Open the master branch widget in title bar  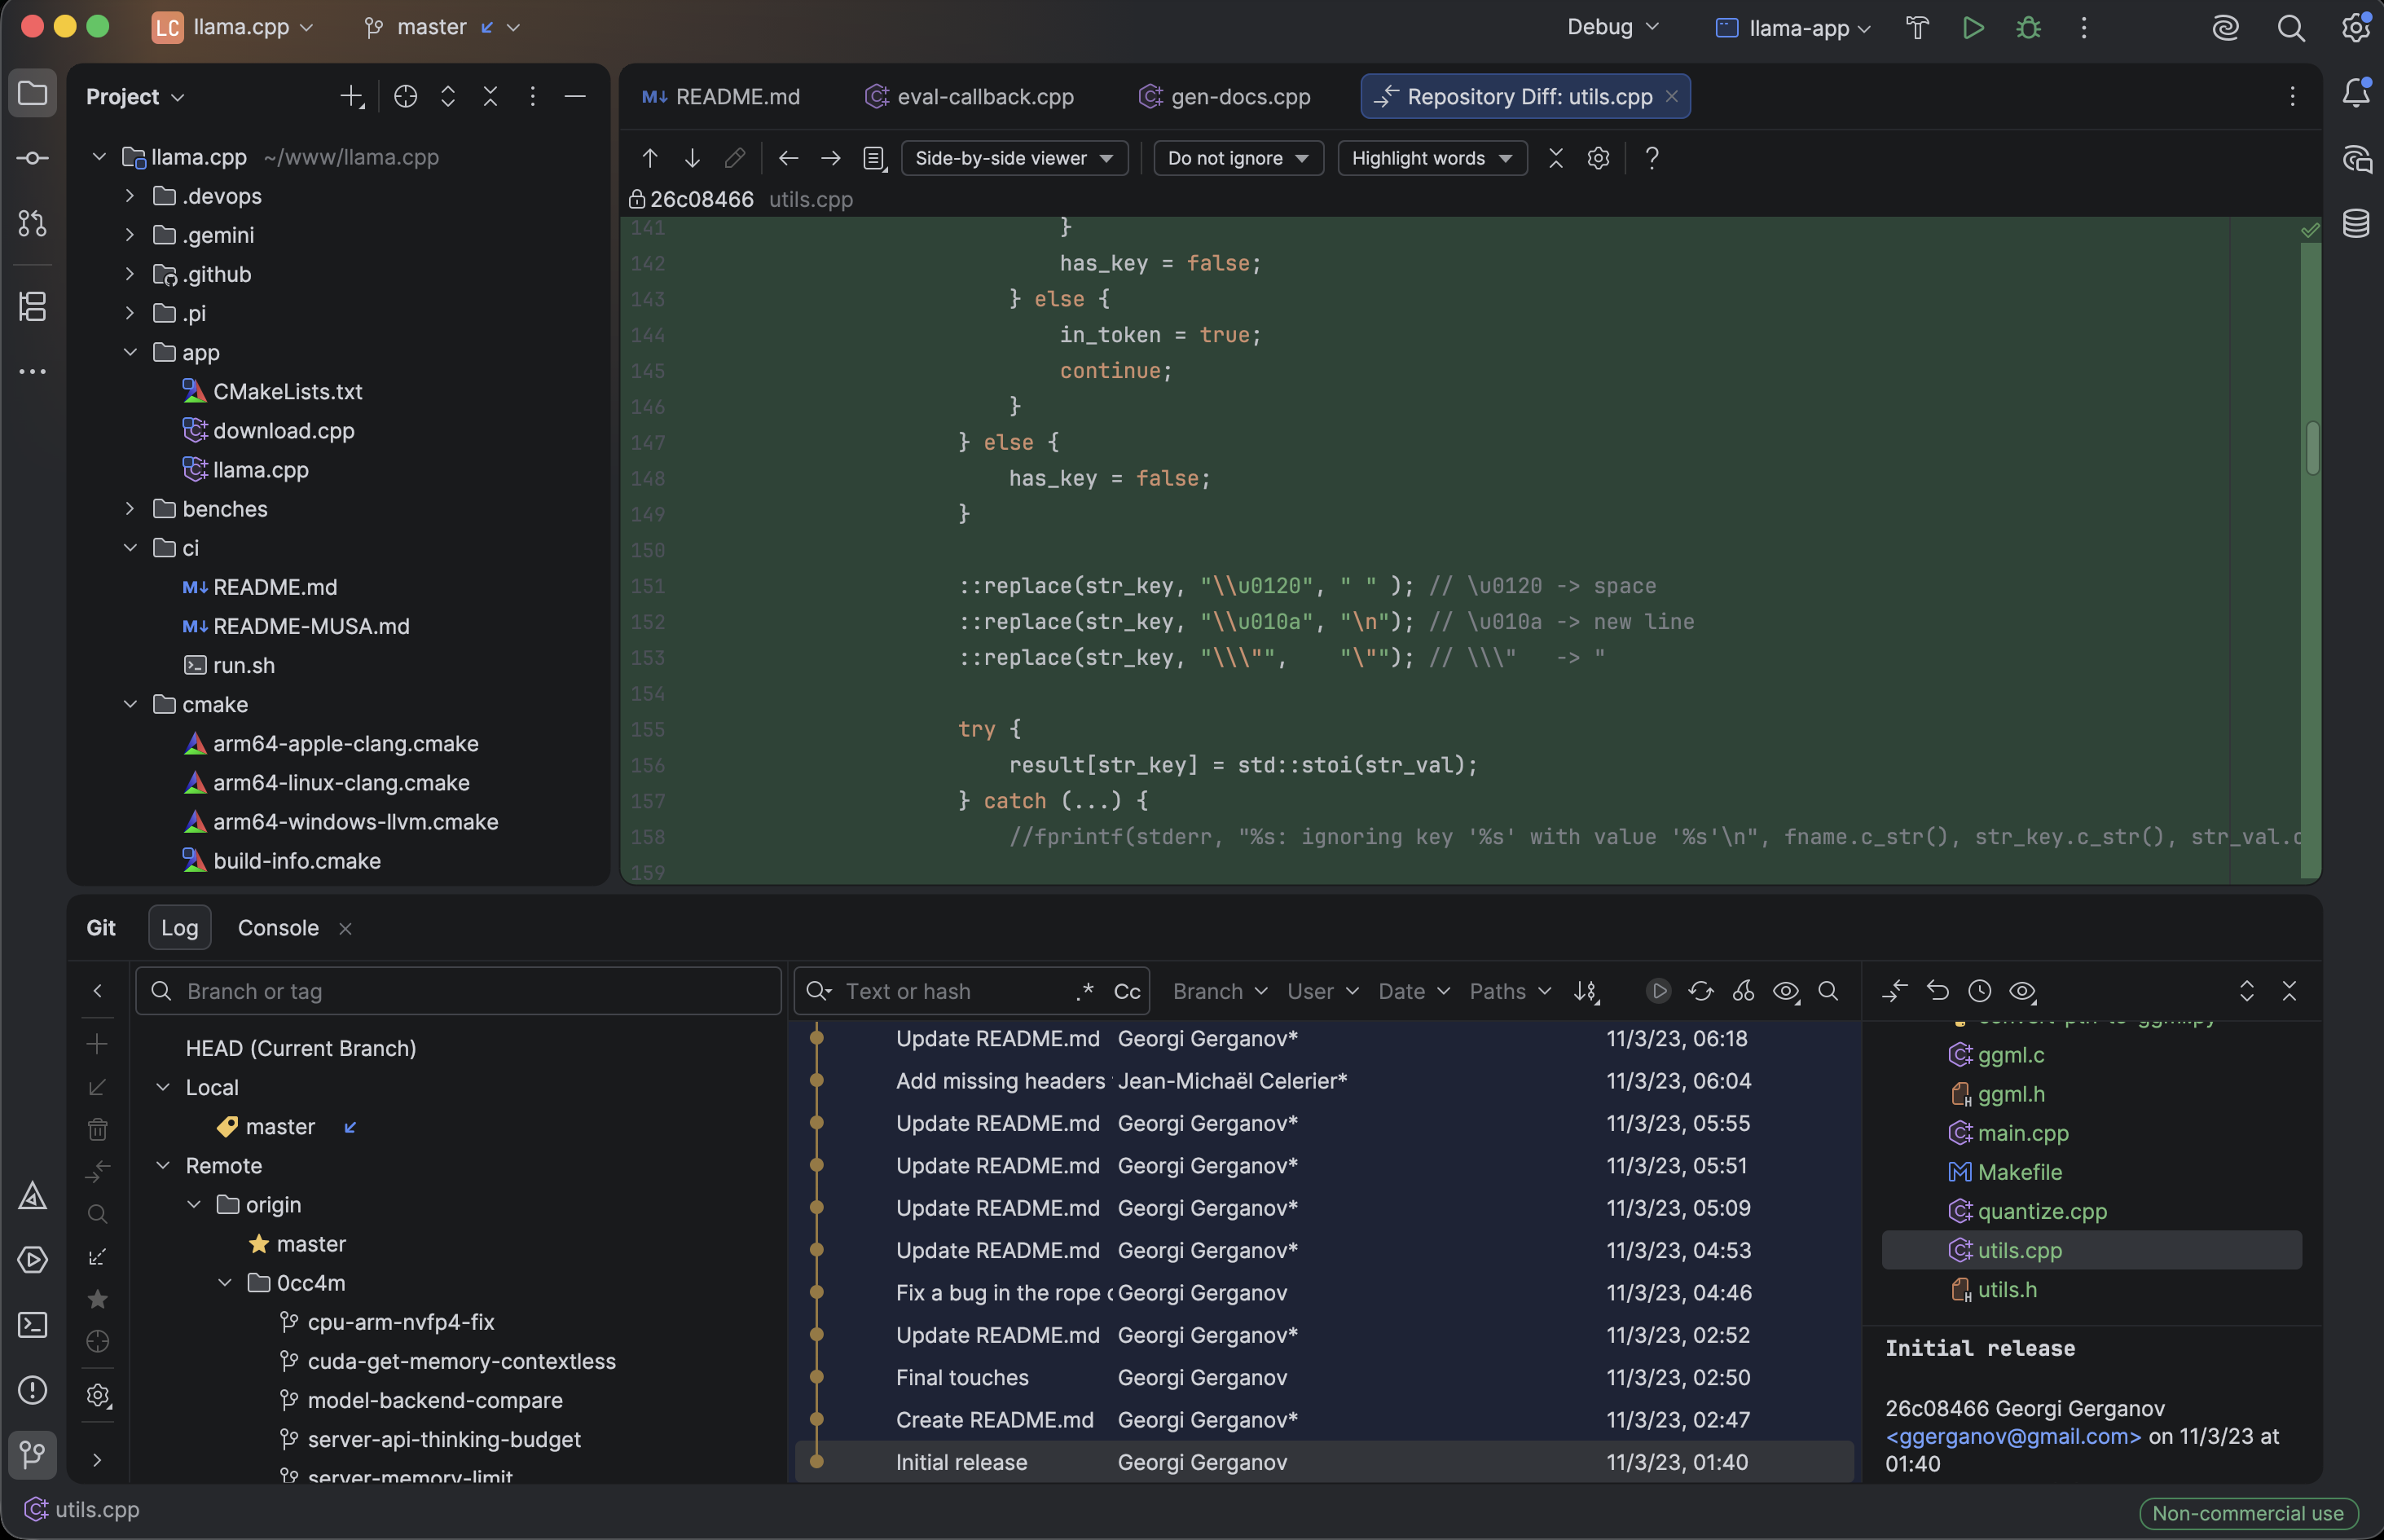point(442,27)
